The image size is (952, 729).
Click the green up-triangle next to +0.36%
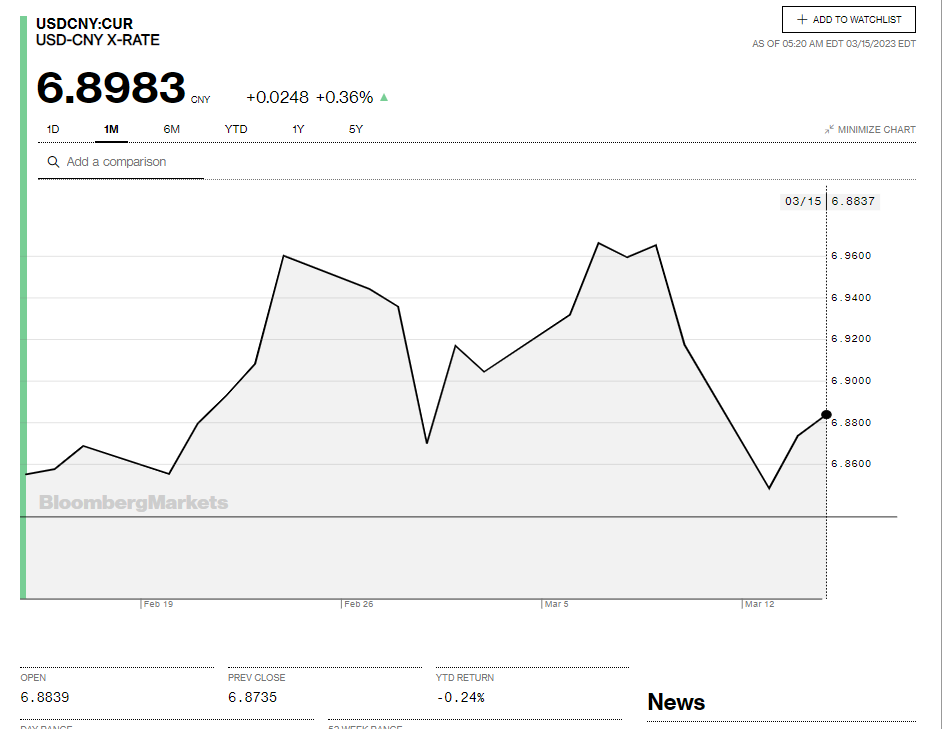(x=384, y=97)
